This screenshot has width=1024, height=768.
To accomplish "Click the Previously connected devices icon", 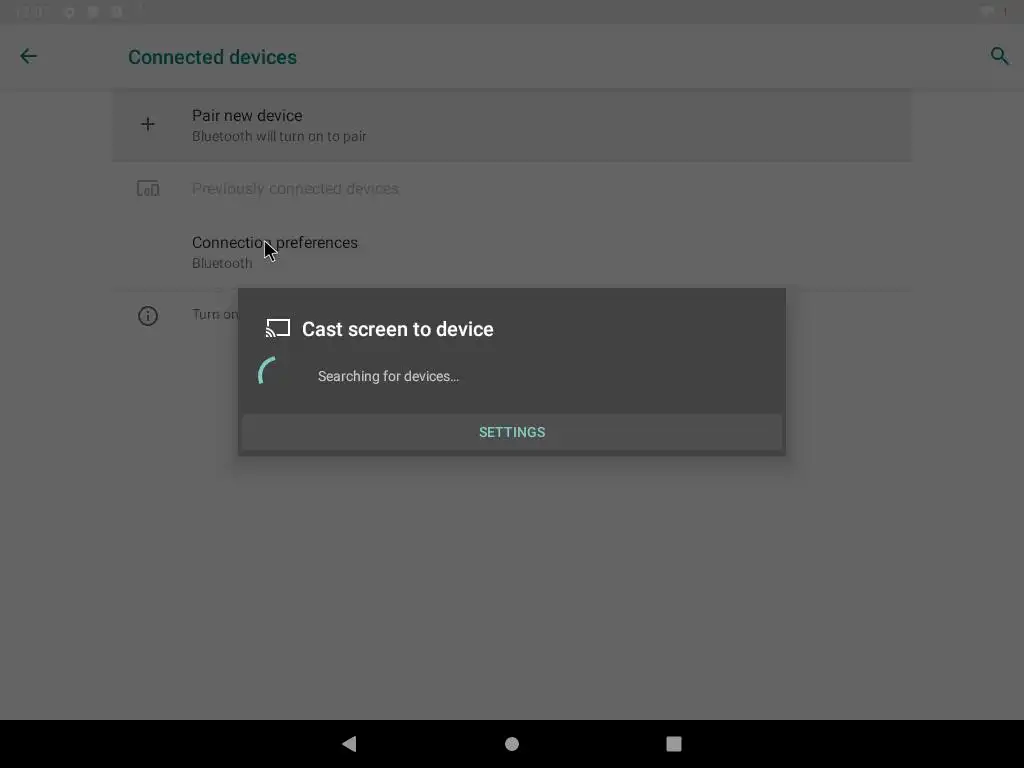I will click(148, 189).
